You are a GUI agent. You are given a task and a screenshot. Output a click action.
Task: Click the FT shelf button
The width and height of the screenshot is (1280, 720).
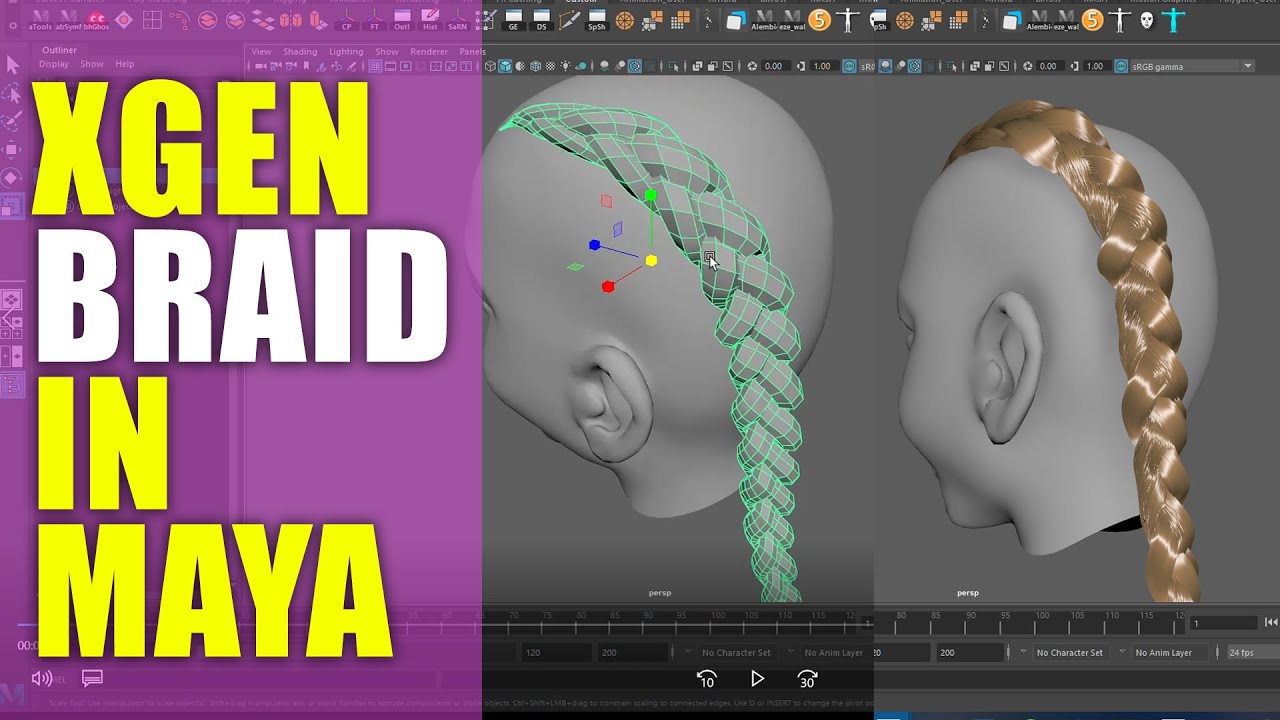374,20
